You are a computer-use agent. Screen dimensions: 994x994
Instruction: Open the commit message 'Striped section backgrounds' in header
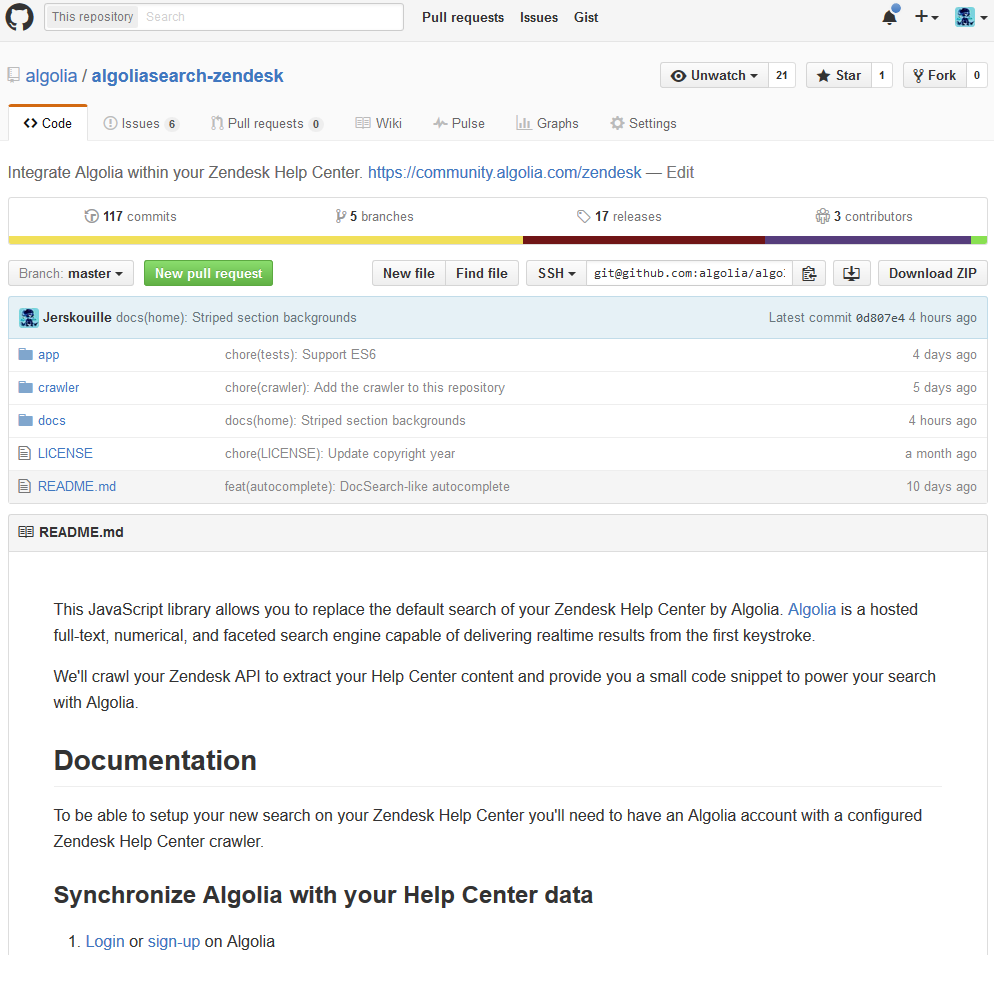(236, 318)
